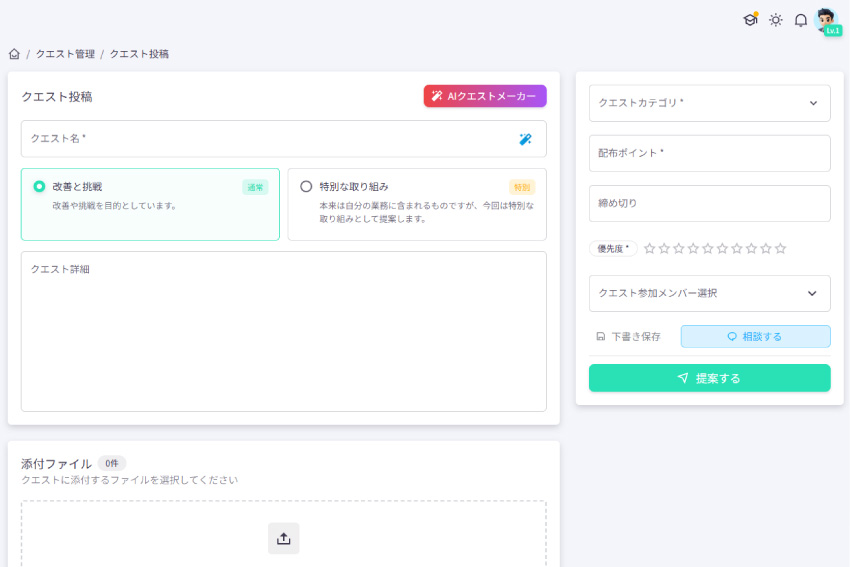Open the クエストカテゴリ dropdown
This screenshot has width=850, height=567.
tap(710, 103)
